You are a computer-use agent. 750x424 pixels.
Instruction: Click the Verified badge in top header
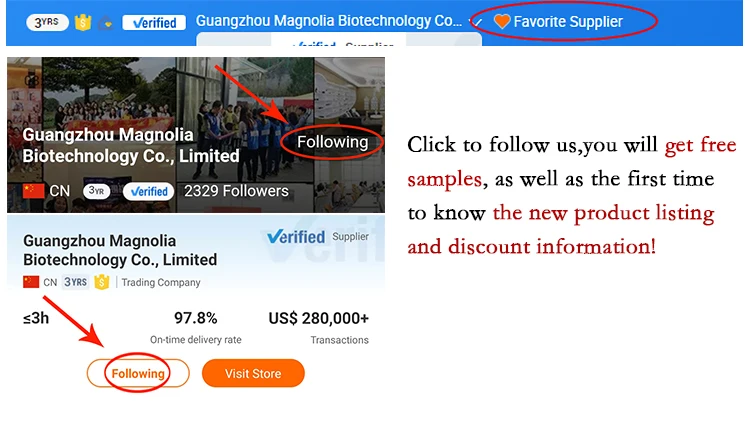[154, 22]
